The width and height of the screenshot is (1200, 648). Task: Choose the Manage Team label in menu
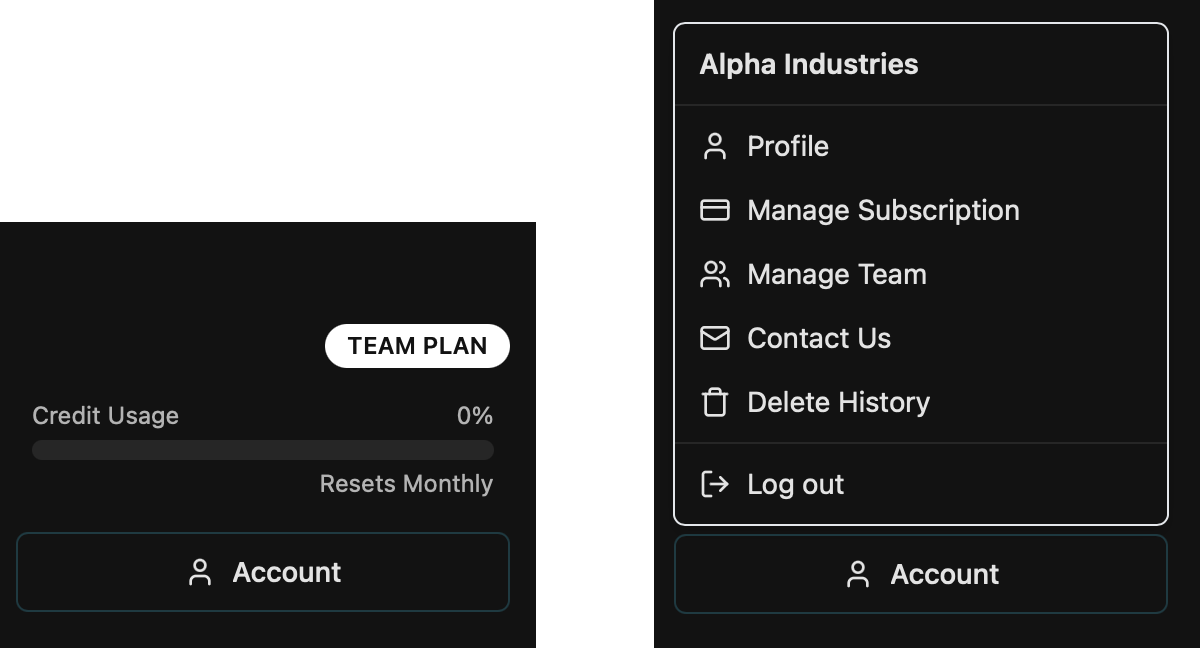(837, 274)
